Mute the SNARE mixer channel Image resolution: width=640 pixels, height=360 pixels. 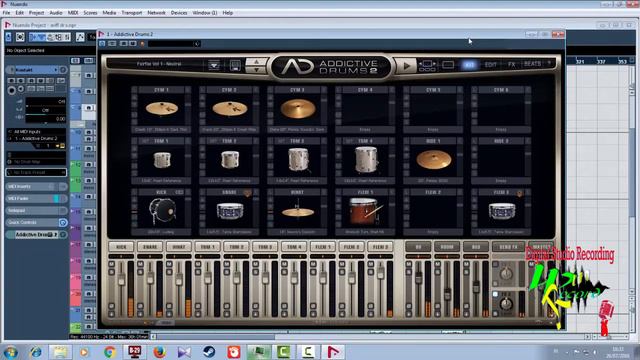point(140,264)
